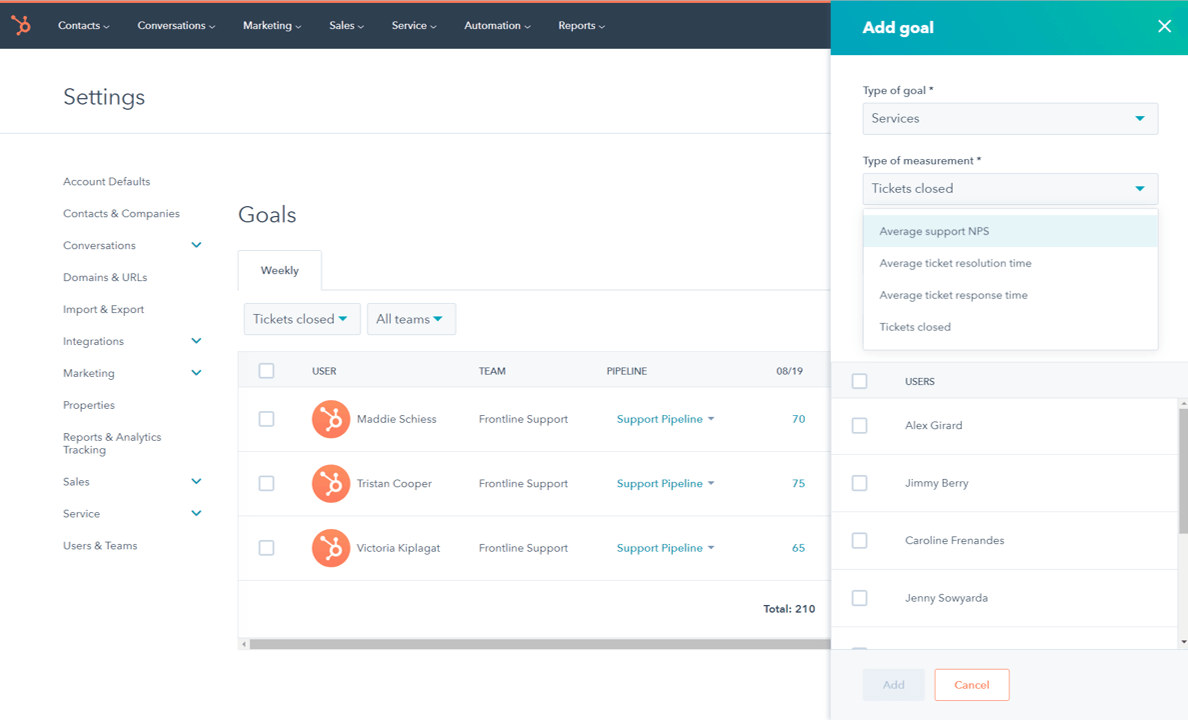Open the Type of goal dropdown
The width and height of the screenshot is (1188, 720).
coord(1010,118)
